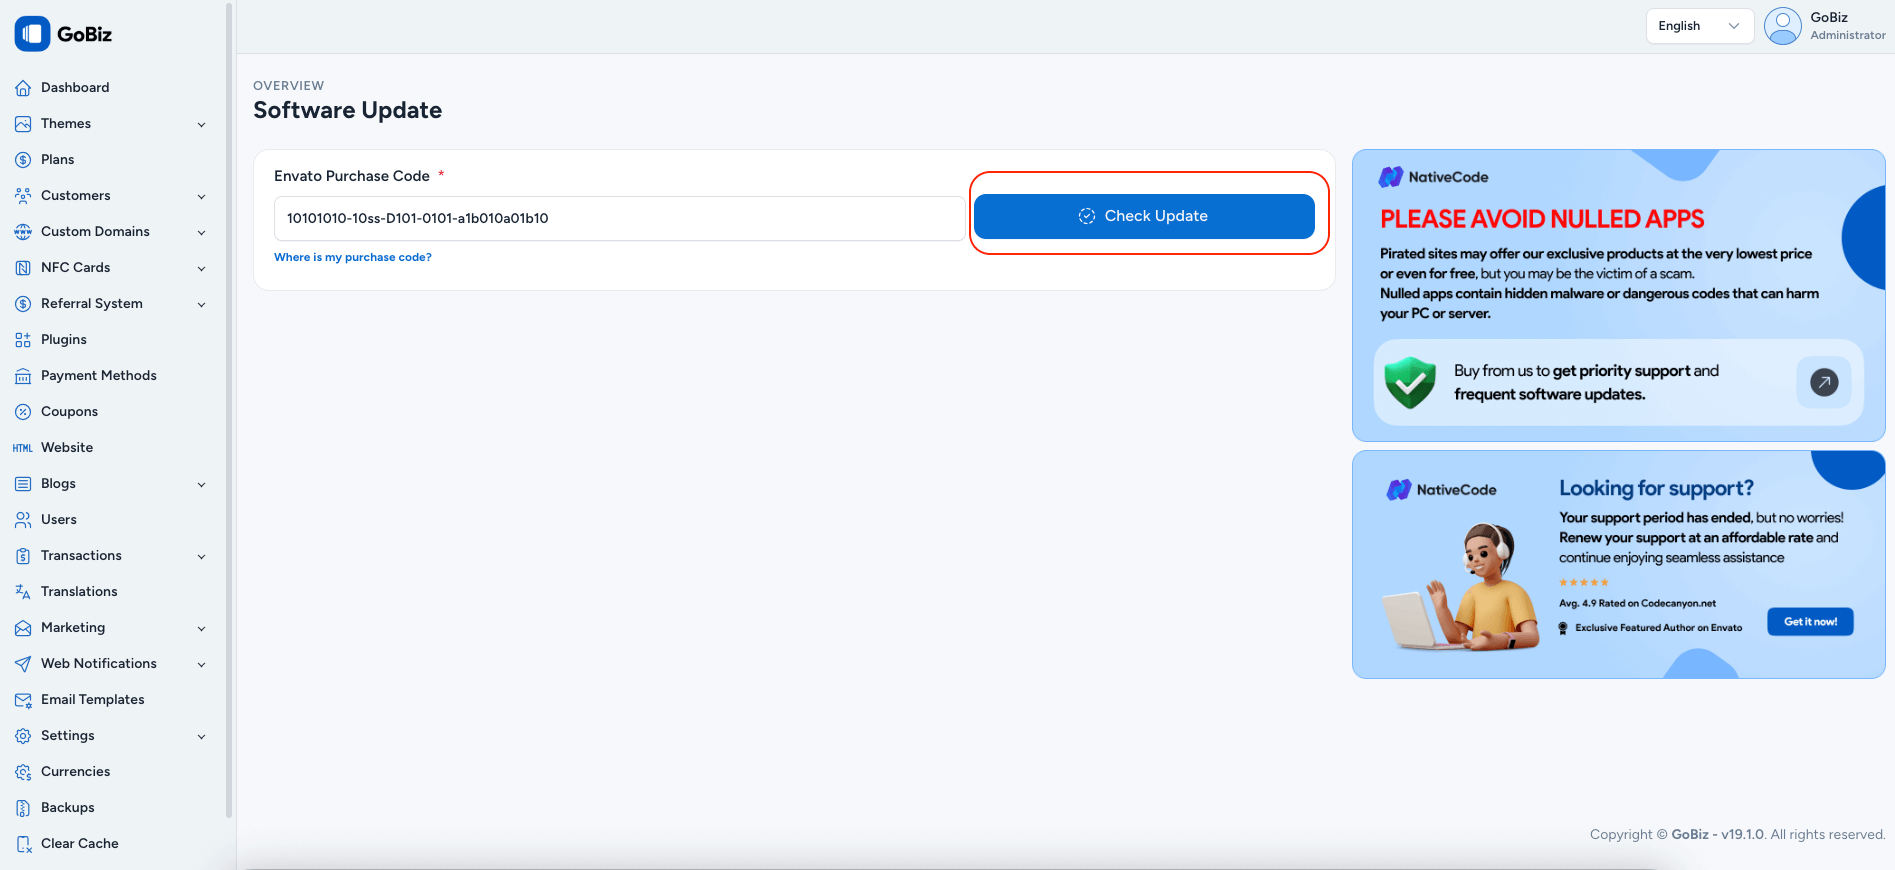Click the Website HTML icon
1895x870 pixels.
(23, 448)
